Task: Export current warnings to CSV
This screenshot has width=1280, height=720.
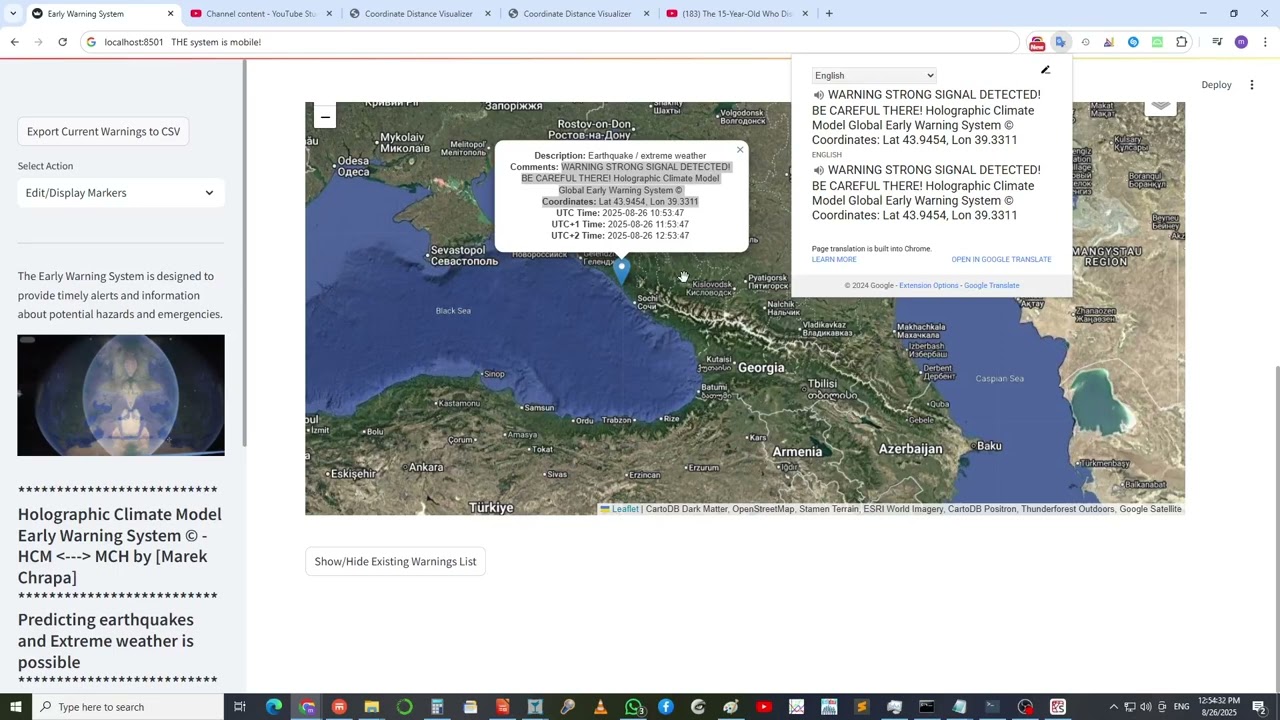Action: (104, 131)
